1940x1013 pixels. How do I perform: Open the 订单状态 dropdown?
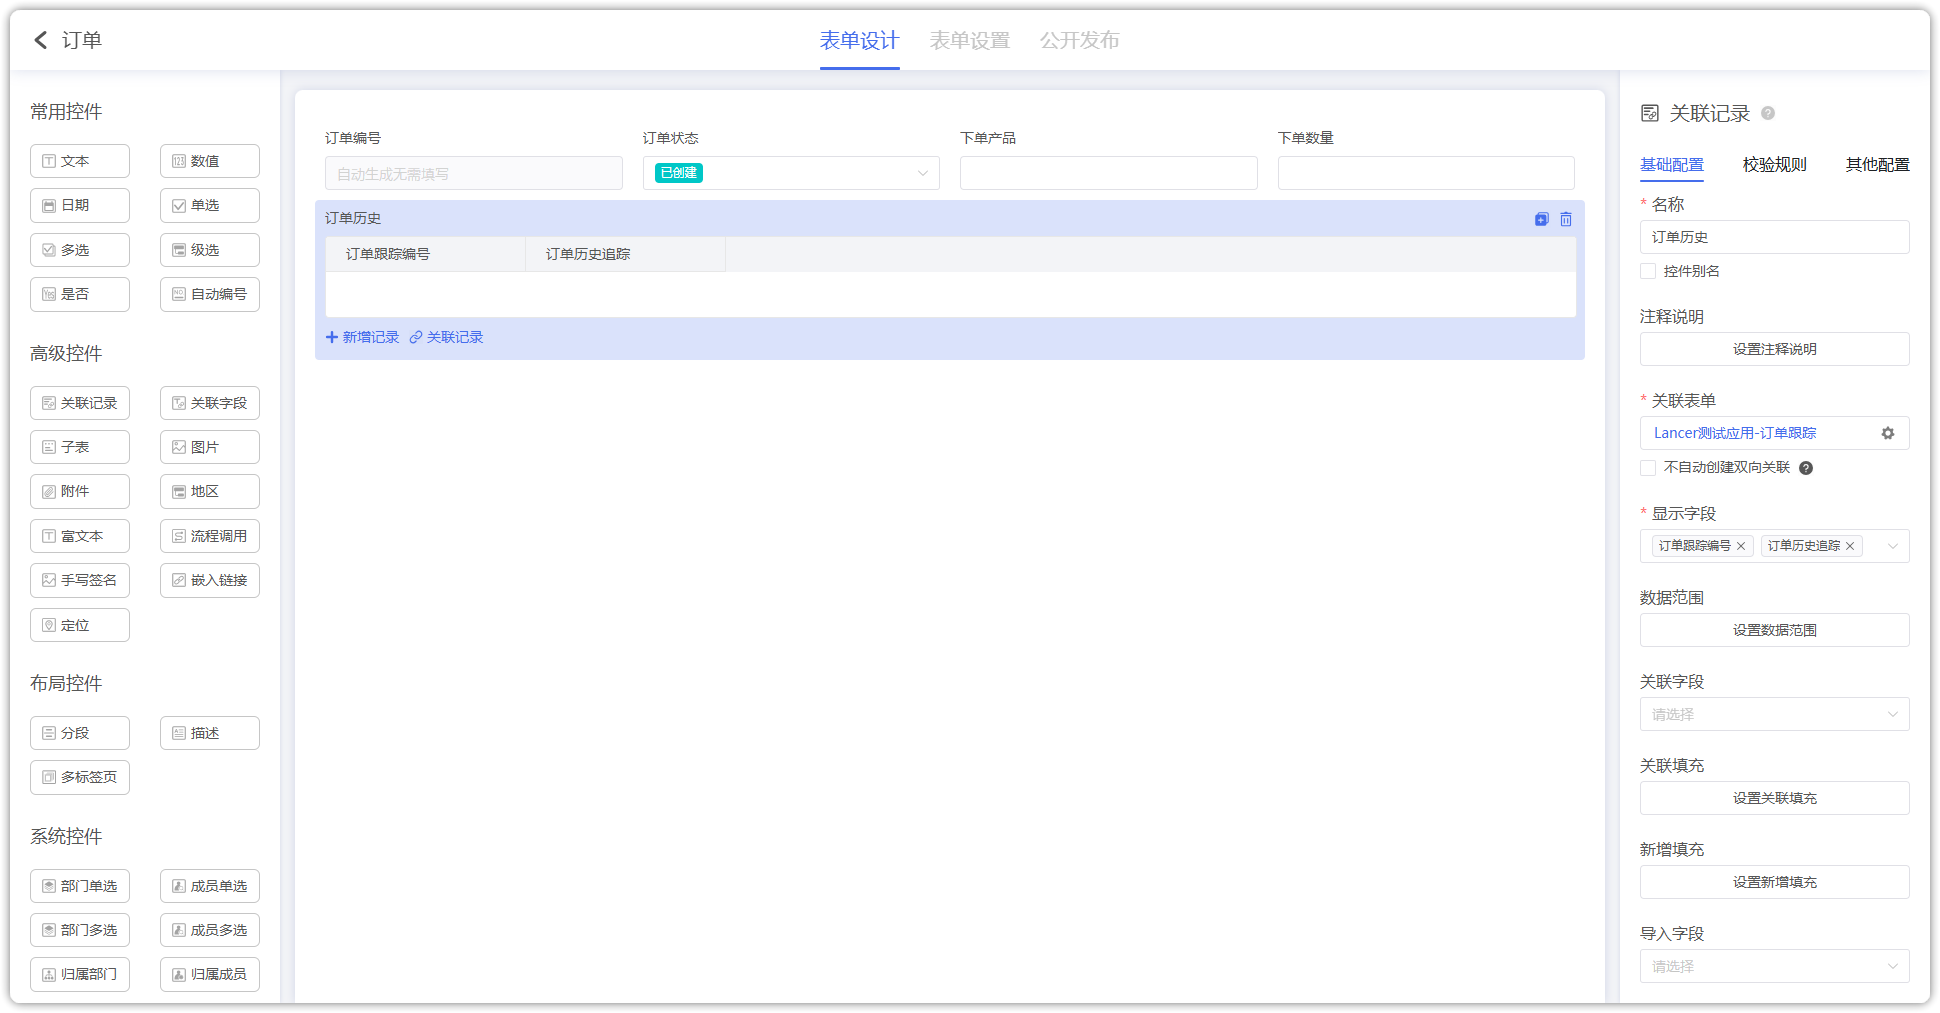[x=790, y=173]
